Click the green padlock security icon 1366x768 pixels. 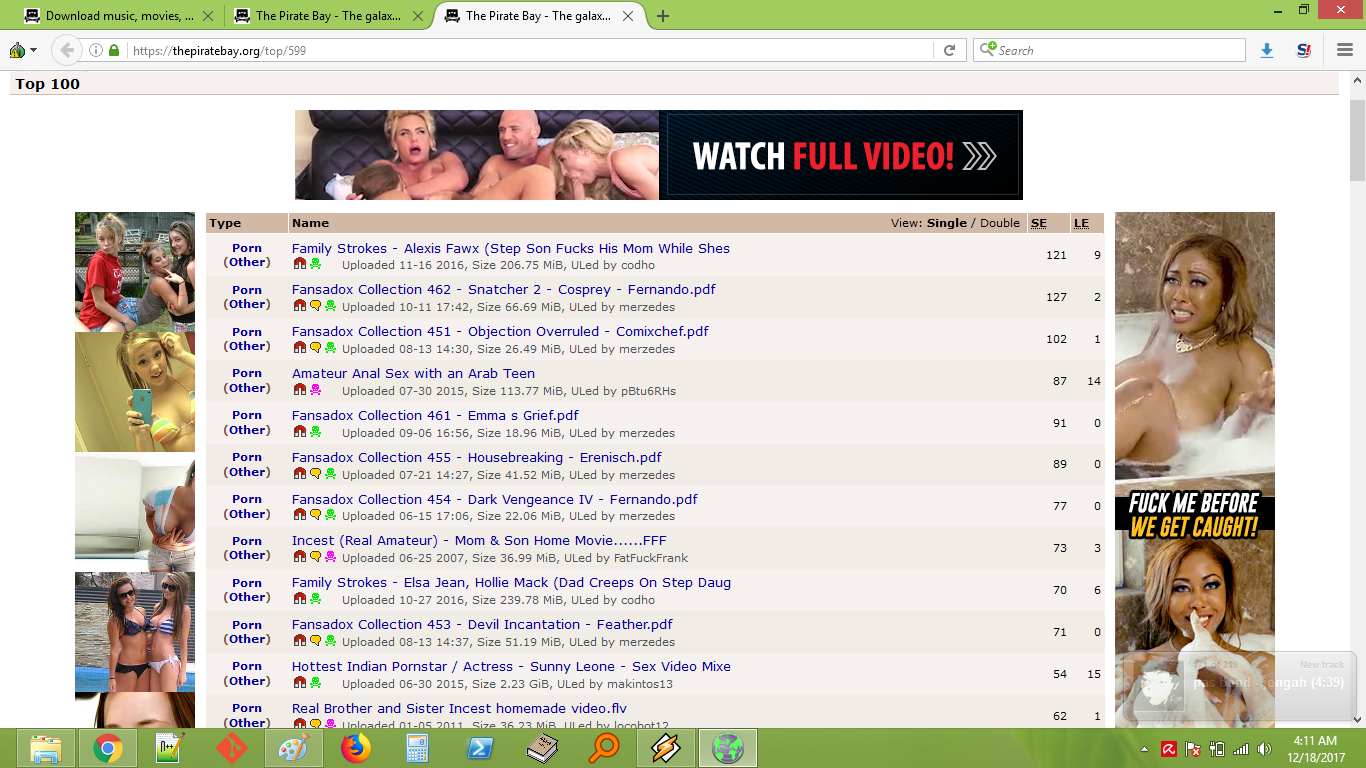(x=114, y=50)
